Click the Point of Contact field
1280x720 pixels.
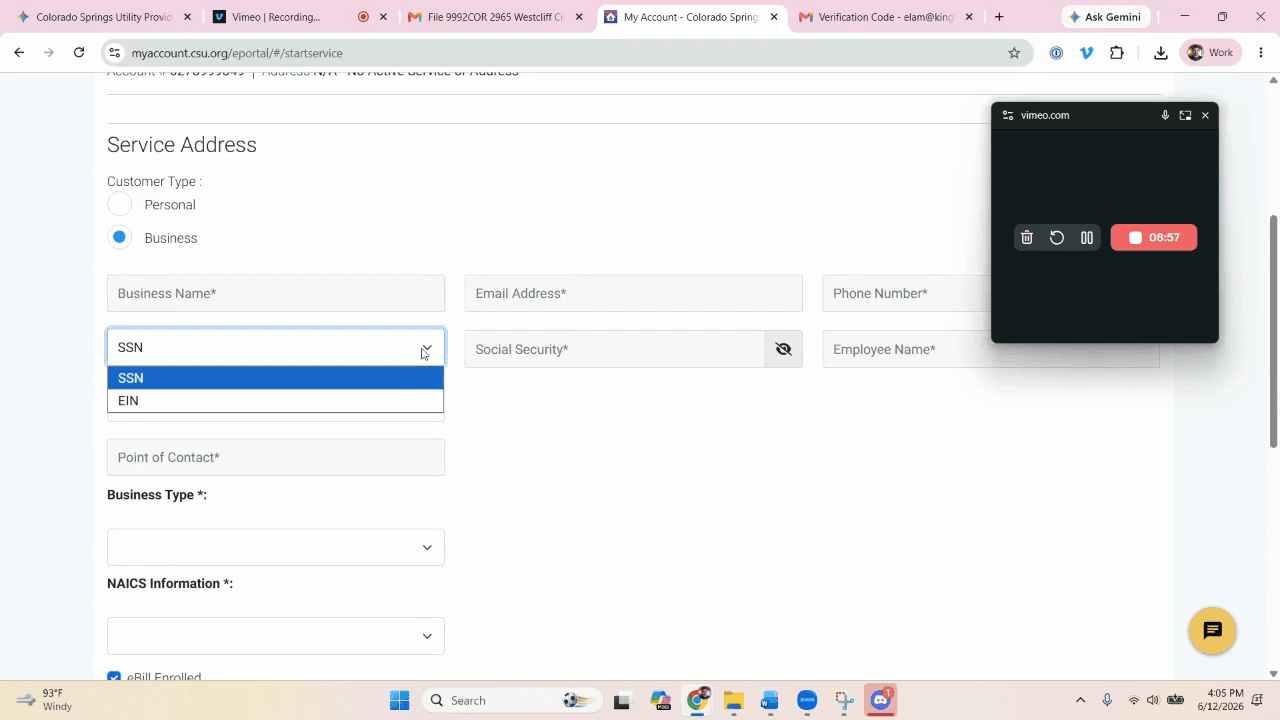[276, 457]
